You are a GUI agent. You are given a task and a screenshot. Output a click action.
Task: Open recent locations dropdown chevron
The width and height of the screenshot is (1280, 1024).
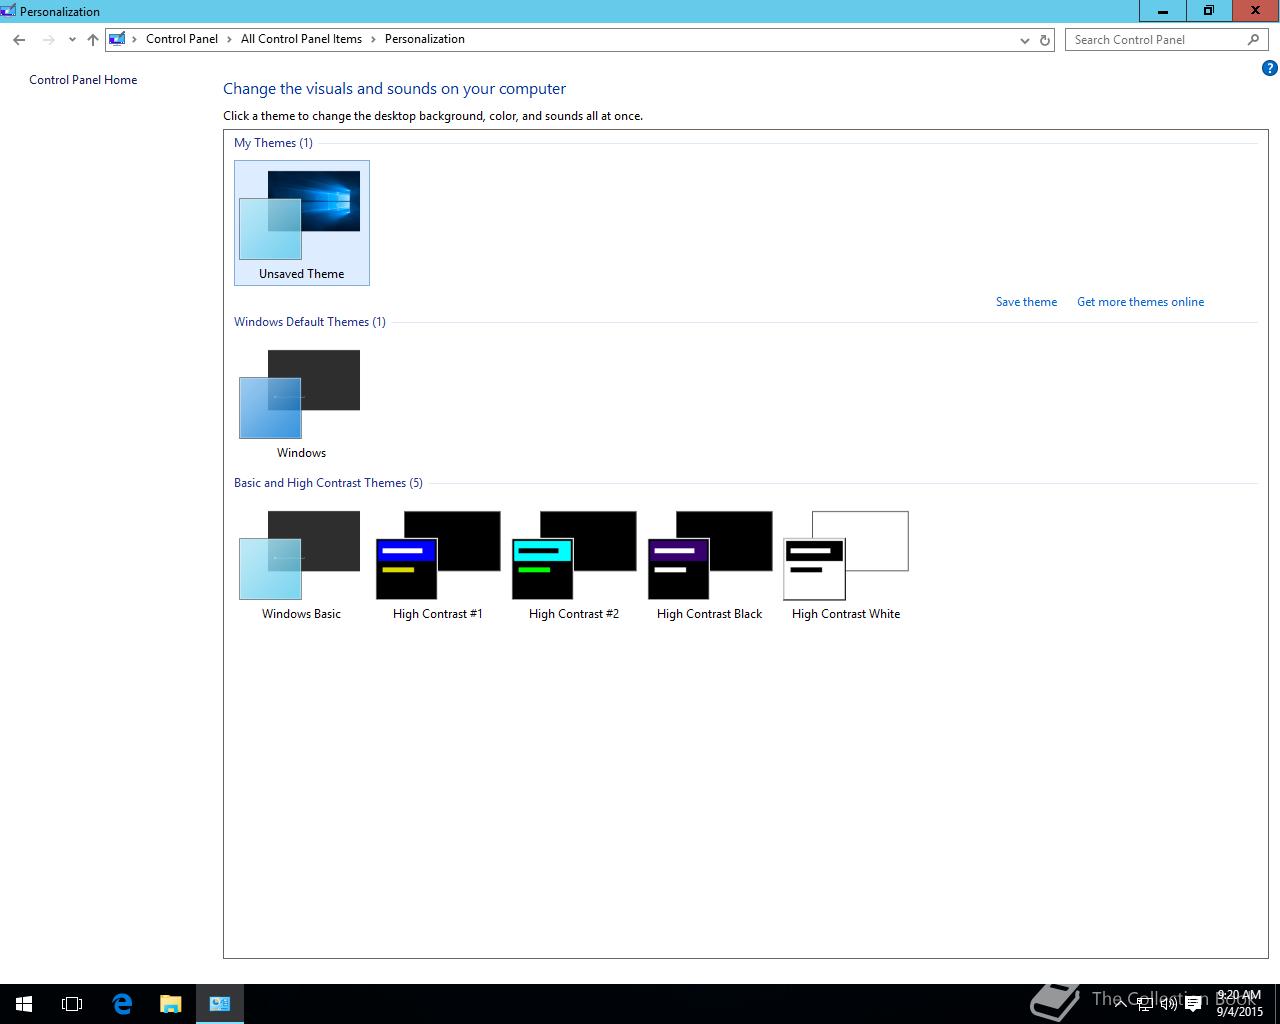(x=72, y=40)
